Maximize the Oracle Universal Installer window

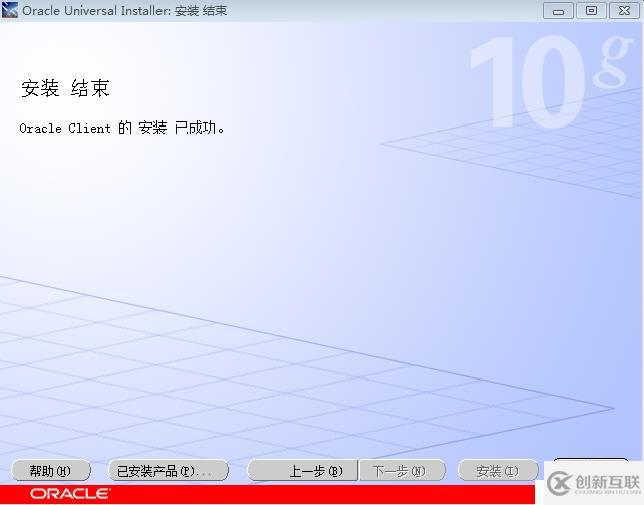click(x=591, y=11)
